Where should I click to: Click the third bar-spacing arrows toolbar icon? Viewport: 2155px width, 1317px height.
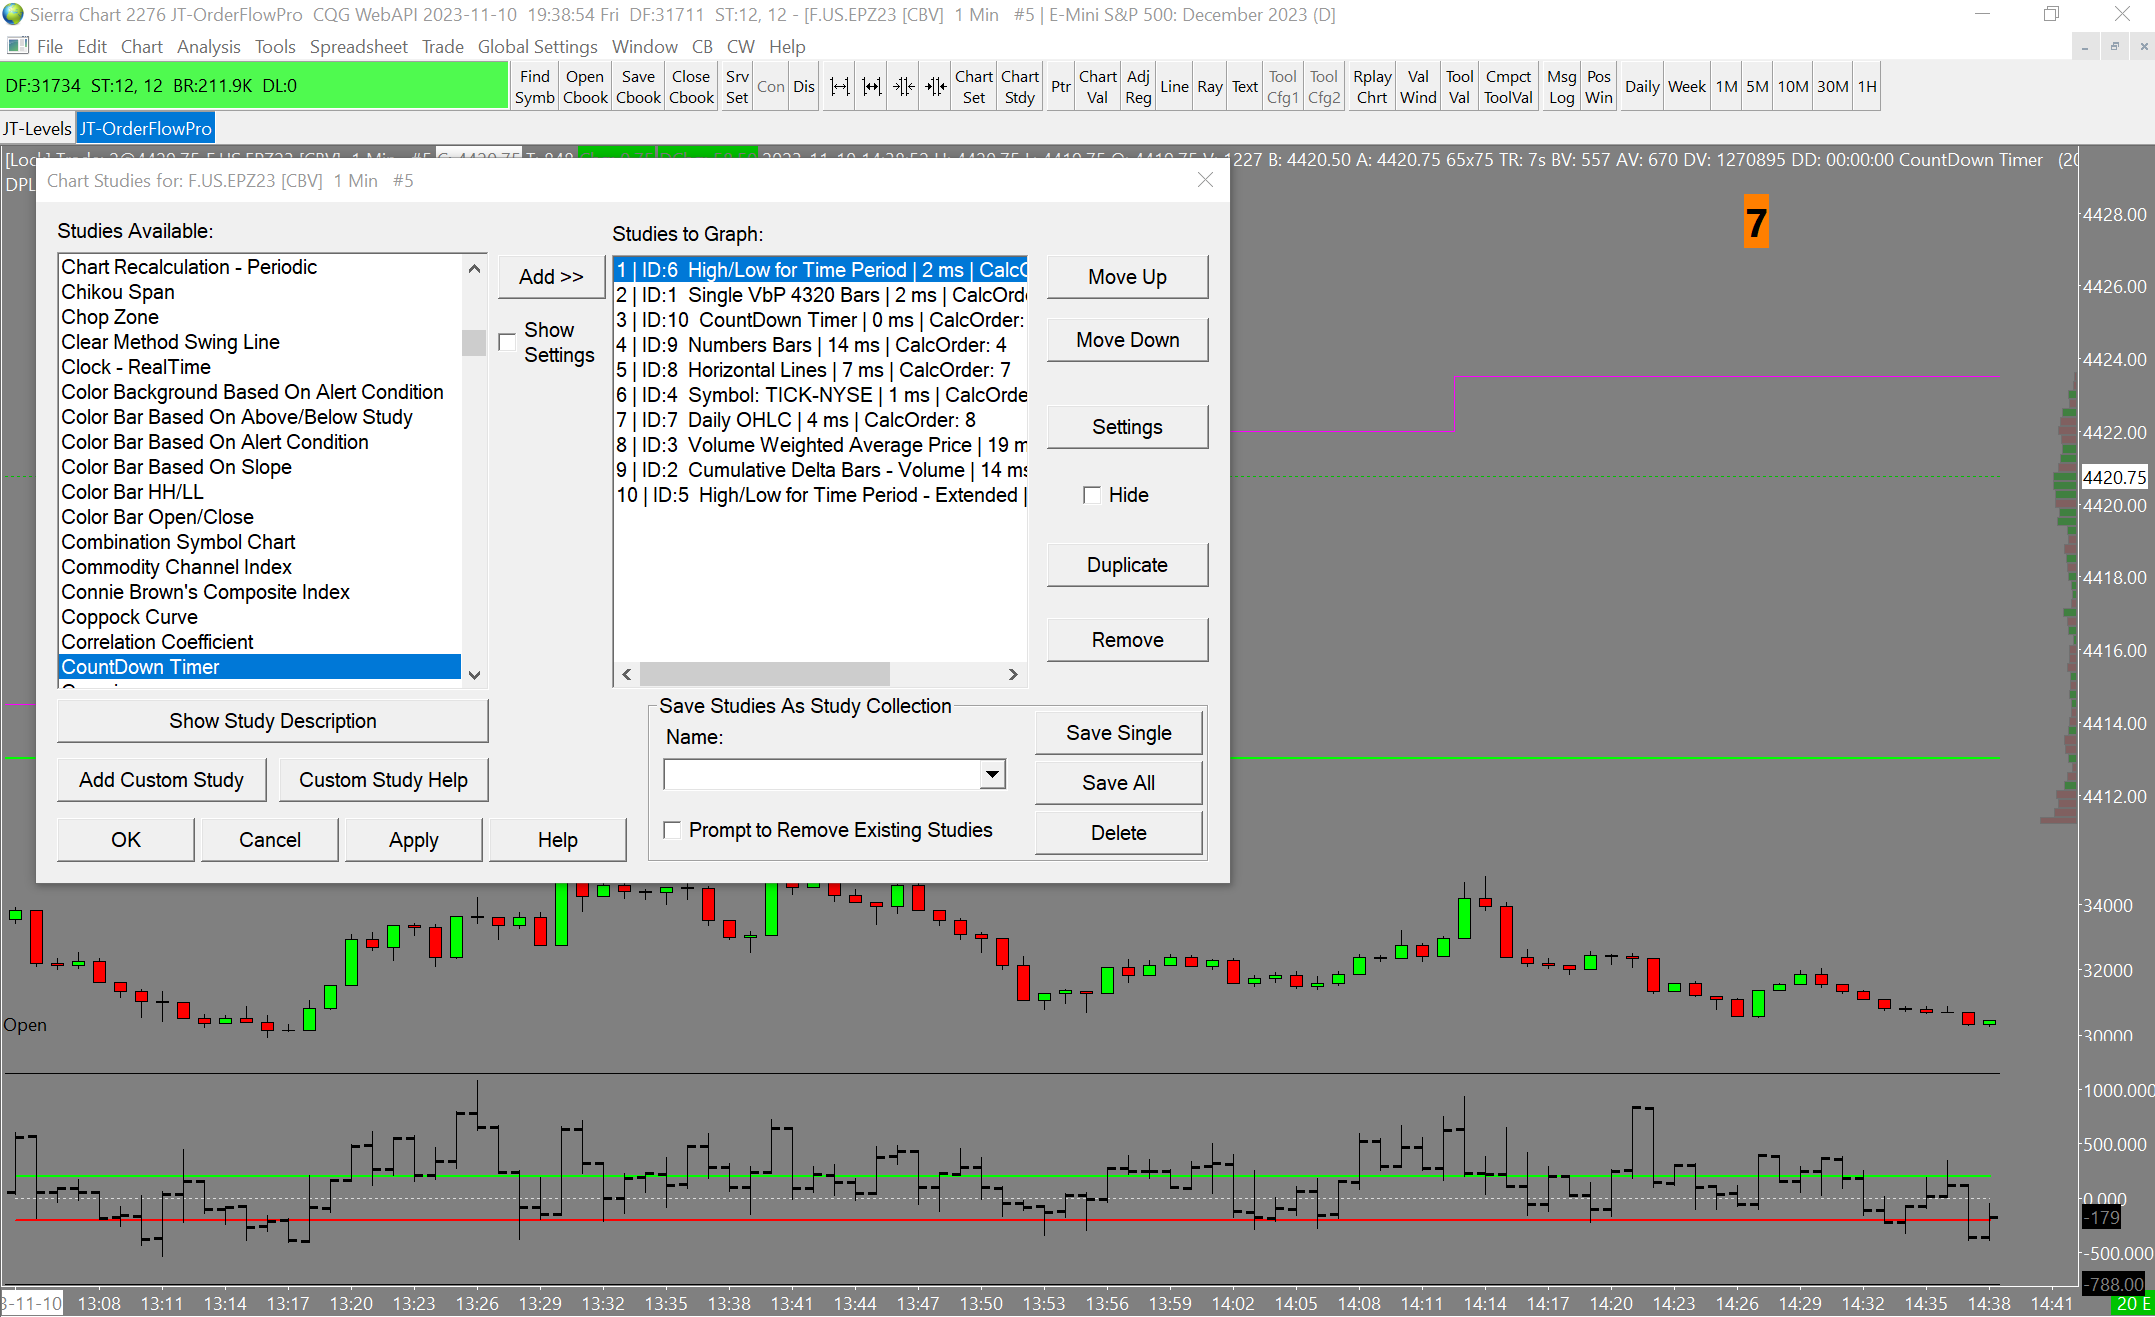point(904,87)
